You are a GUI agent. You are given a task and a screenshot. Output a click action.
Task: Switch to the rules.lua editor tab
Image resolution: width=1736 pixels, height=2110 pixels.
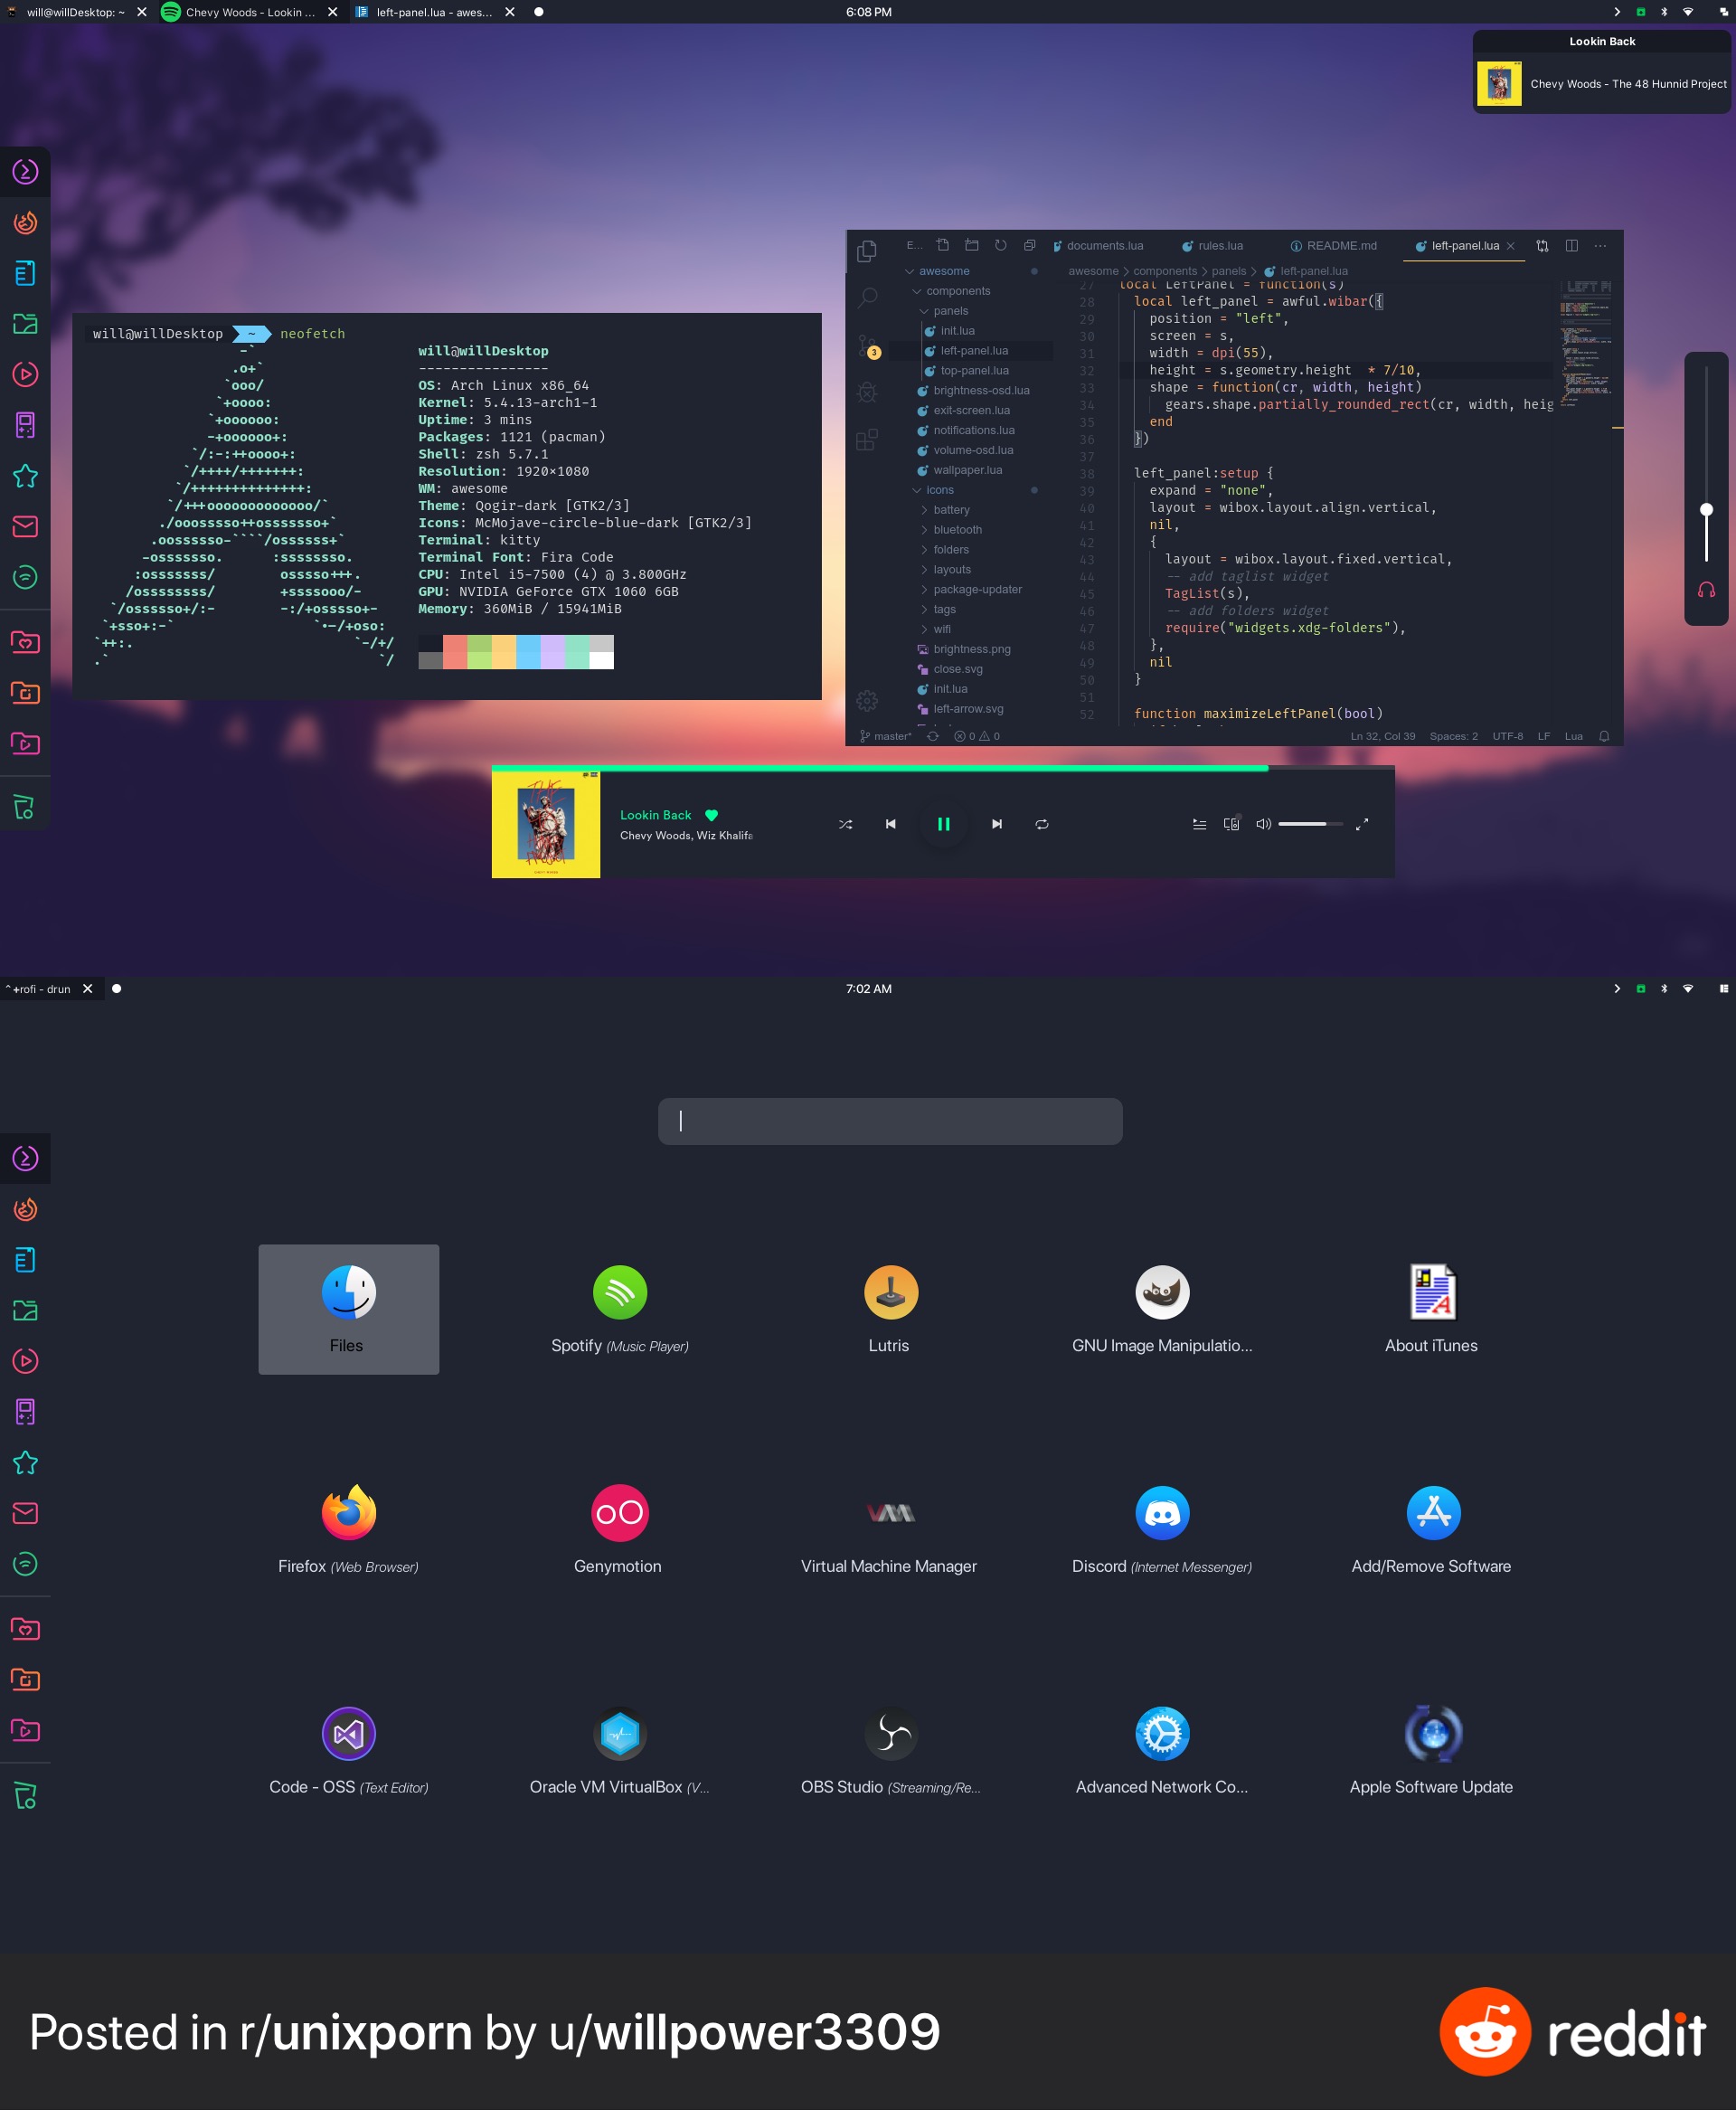pos(1212,246)
